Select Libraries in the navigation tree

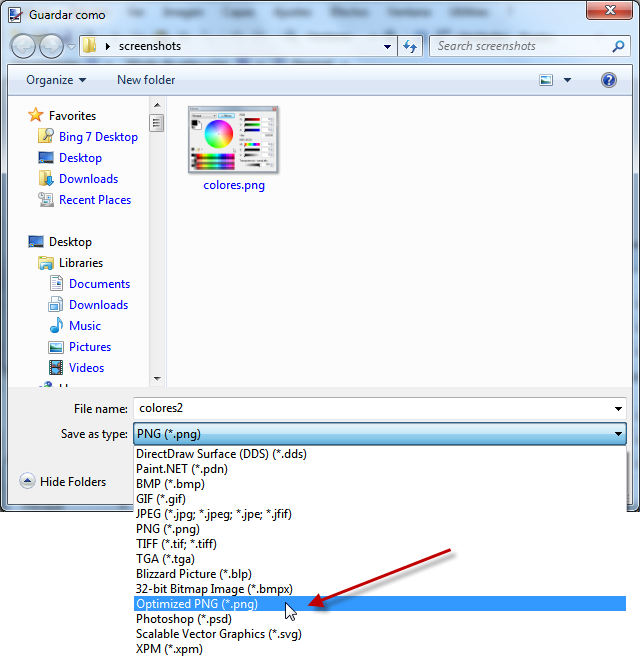(81, 263)
